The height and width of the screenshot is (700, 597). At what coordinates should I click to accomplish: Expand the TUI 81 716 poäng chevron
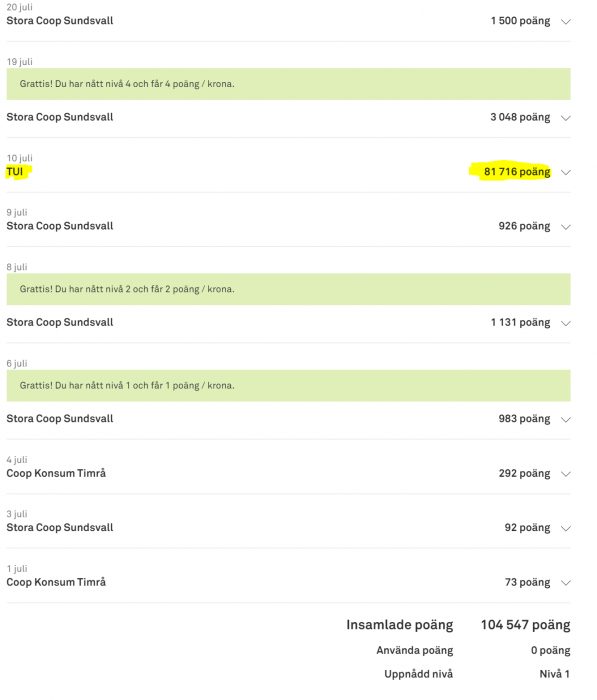(566, 172)
